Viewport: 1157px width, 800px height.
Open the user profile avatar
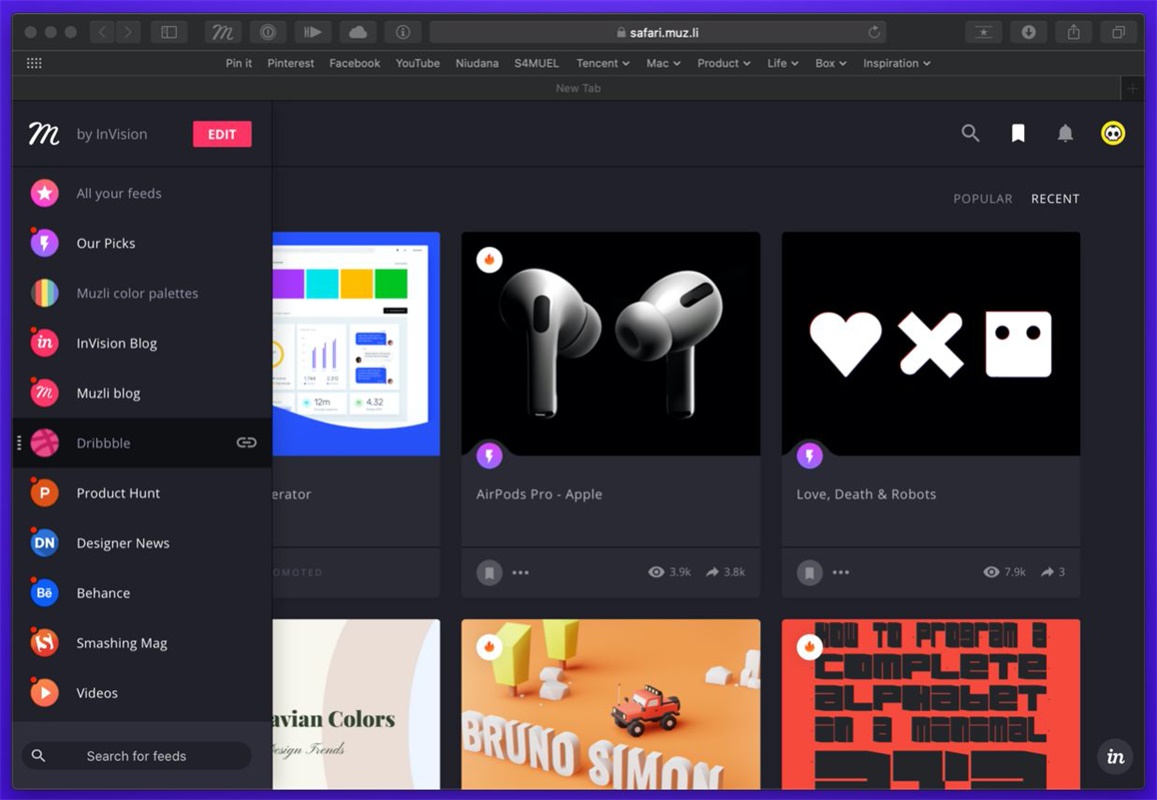(x=1113, y=134)
